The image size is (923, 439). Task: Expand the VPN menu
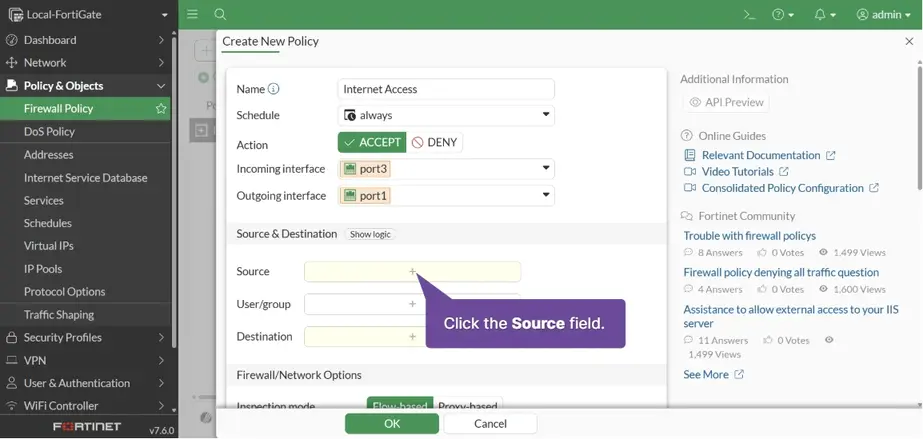[x=85, y=361]
